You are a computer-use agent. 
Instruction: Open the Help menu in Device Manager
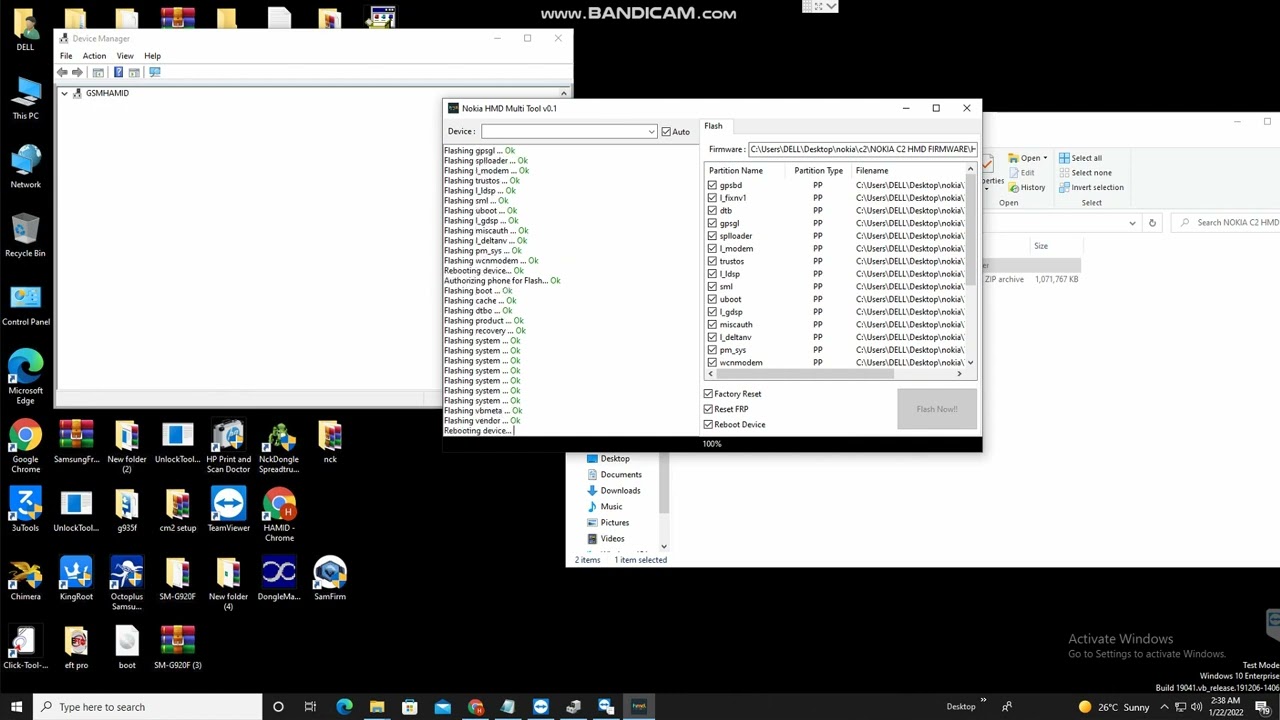(x=152, y=56)
